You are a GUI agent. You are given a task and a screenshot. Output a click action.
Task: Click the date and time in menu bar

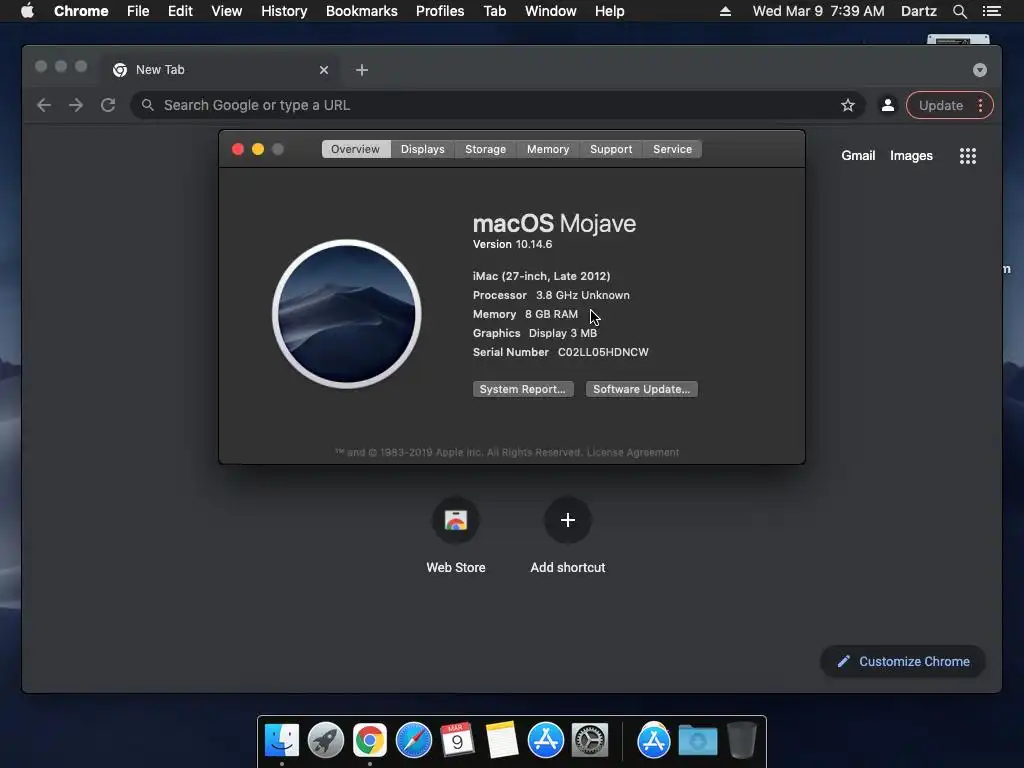click(818, 11)
